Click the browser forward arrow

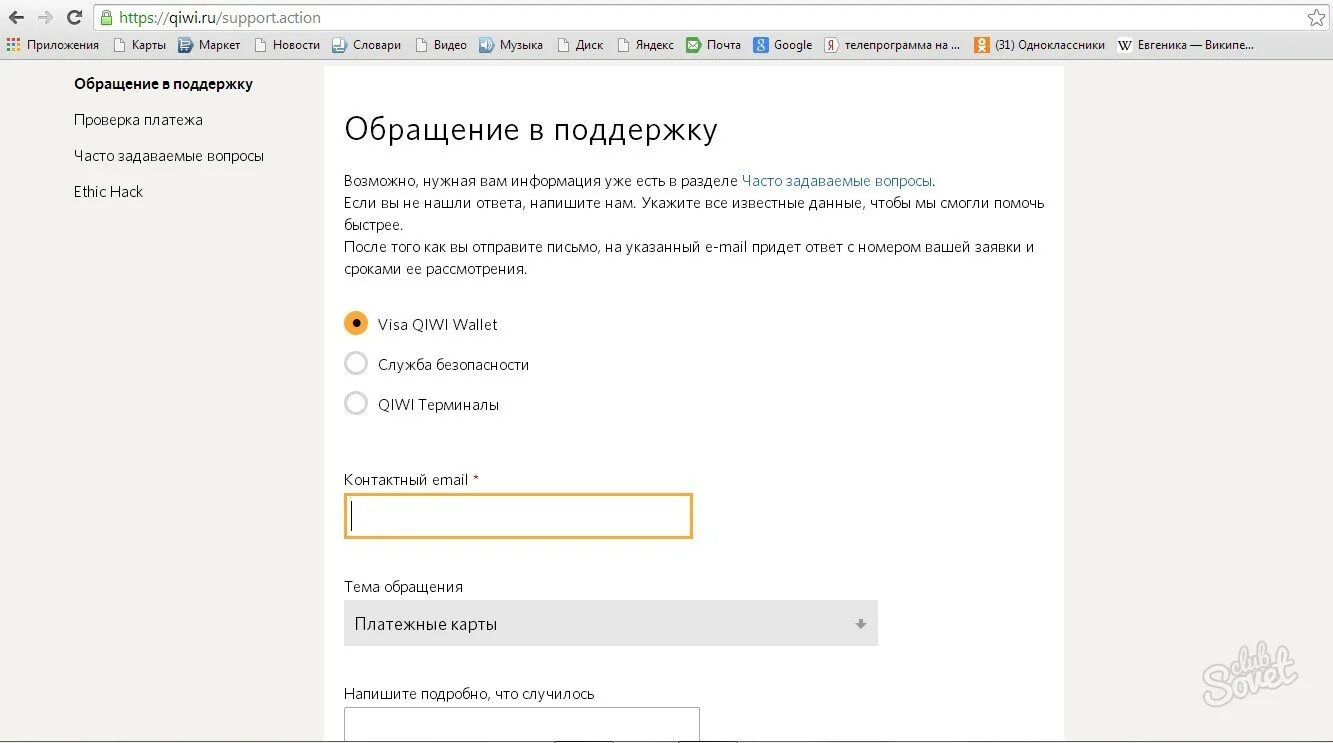click(45, 17)
